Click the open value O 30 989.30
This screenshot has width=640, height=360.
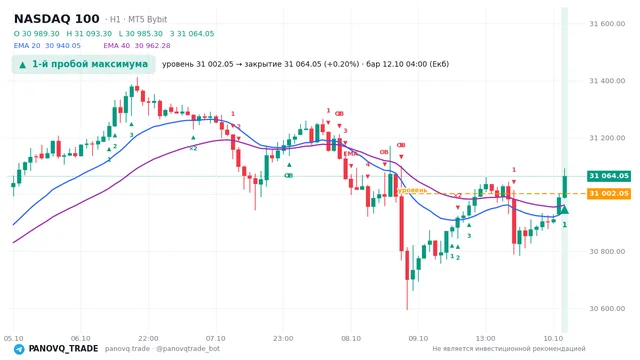tap(37, 34)
